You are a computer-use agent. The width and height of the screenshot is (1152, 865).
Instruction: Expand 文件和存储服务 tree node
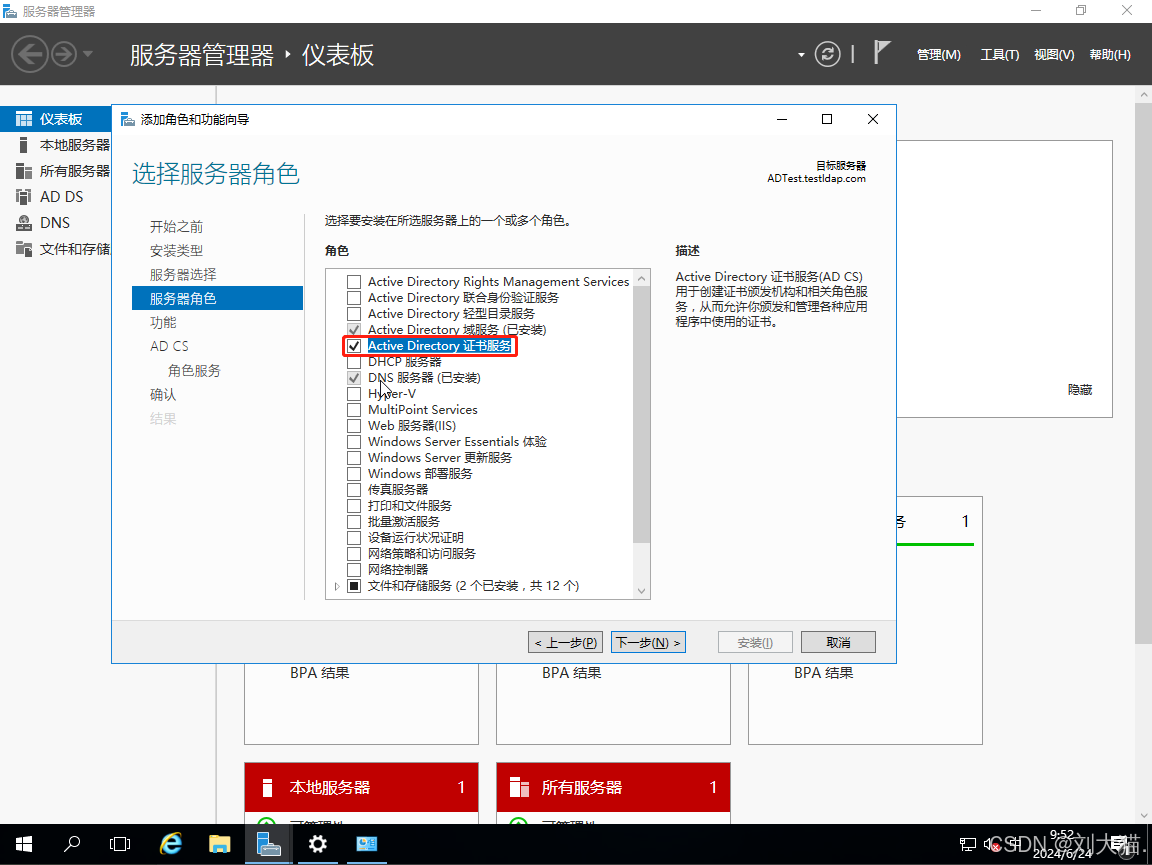point(337,586)
